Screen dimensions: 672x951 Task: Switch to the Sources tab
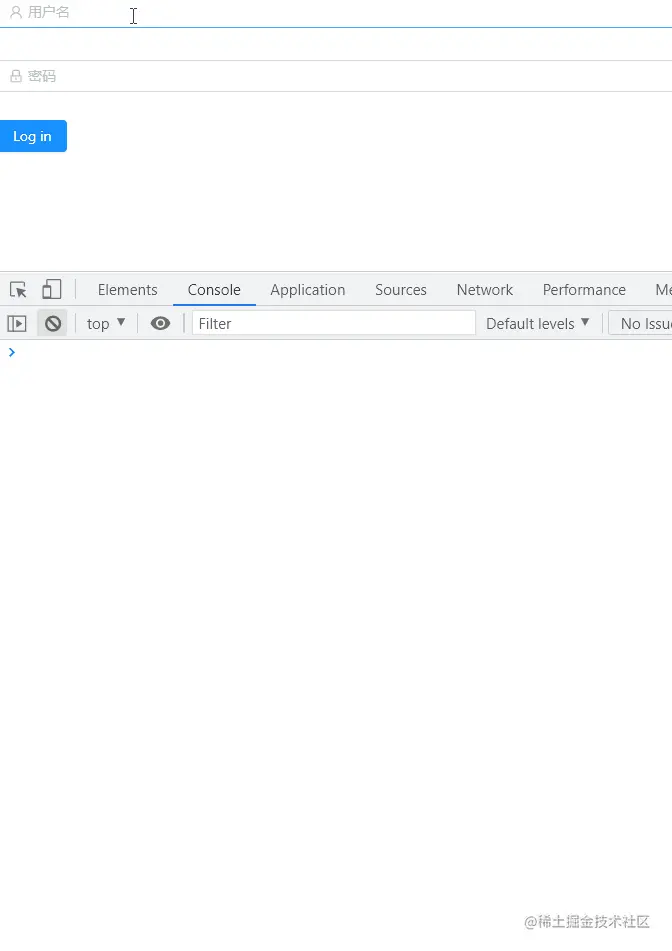[x=401, y=290]
